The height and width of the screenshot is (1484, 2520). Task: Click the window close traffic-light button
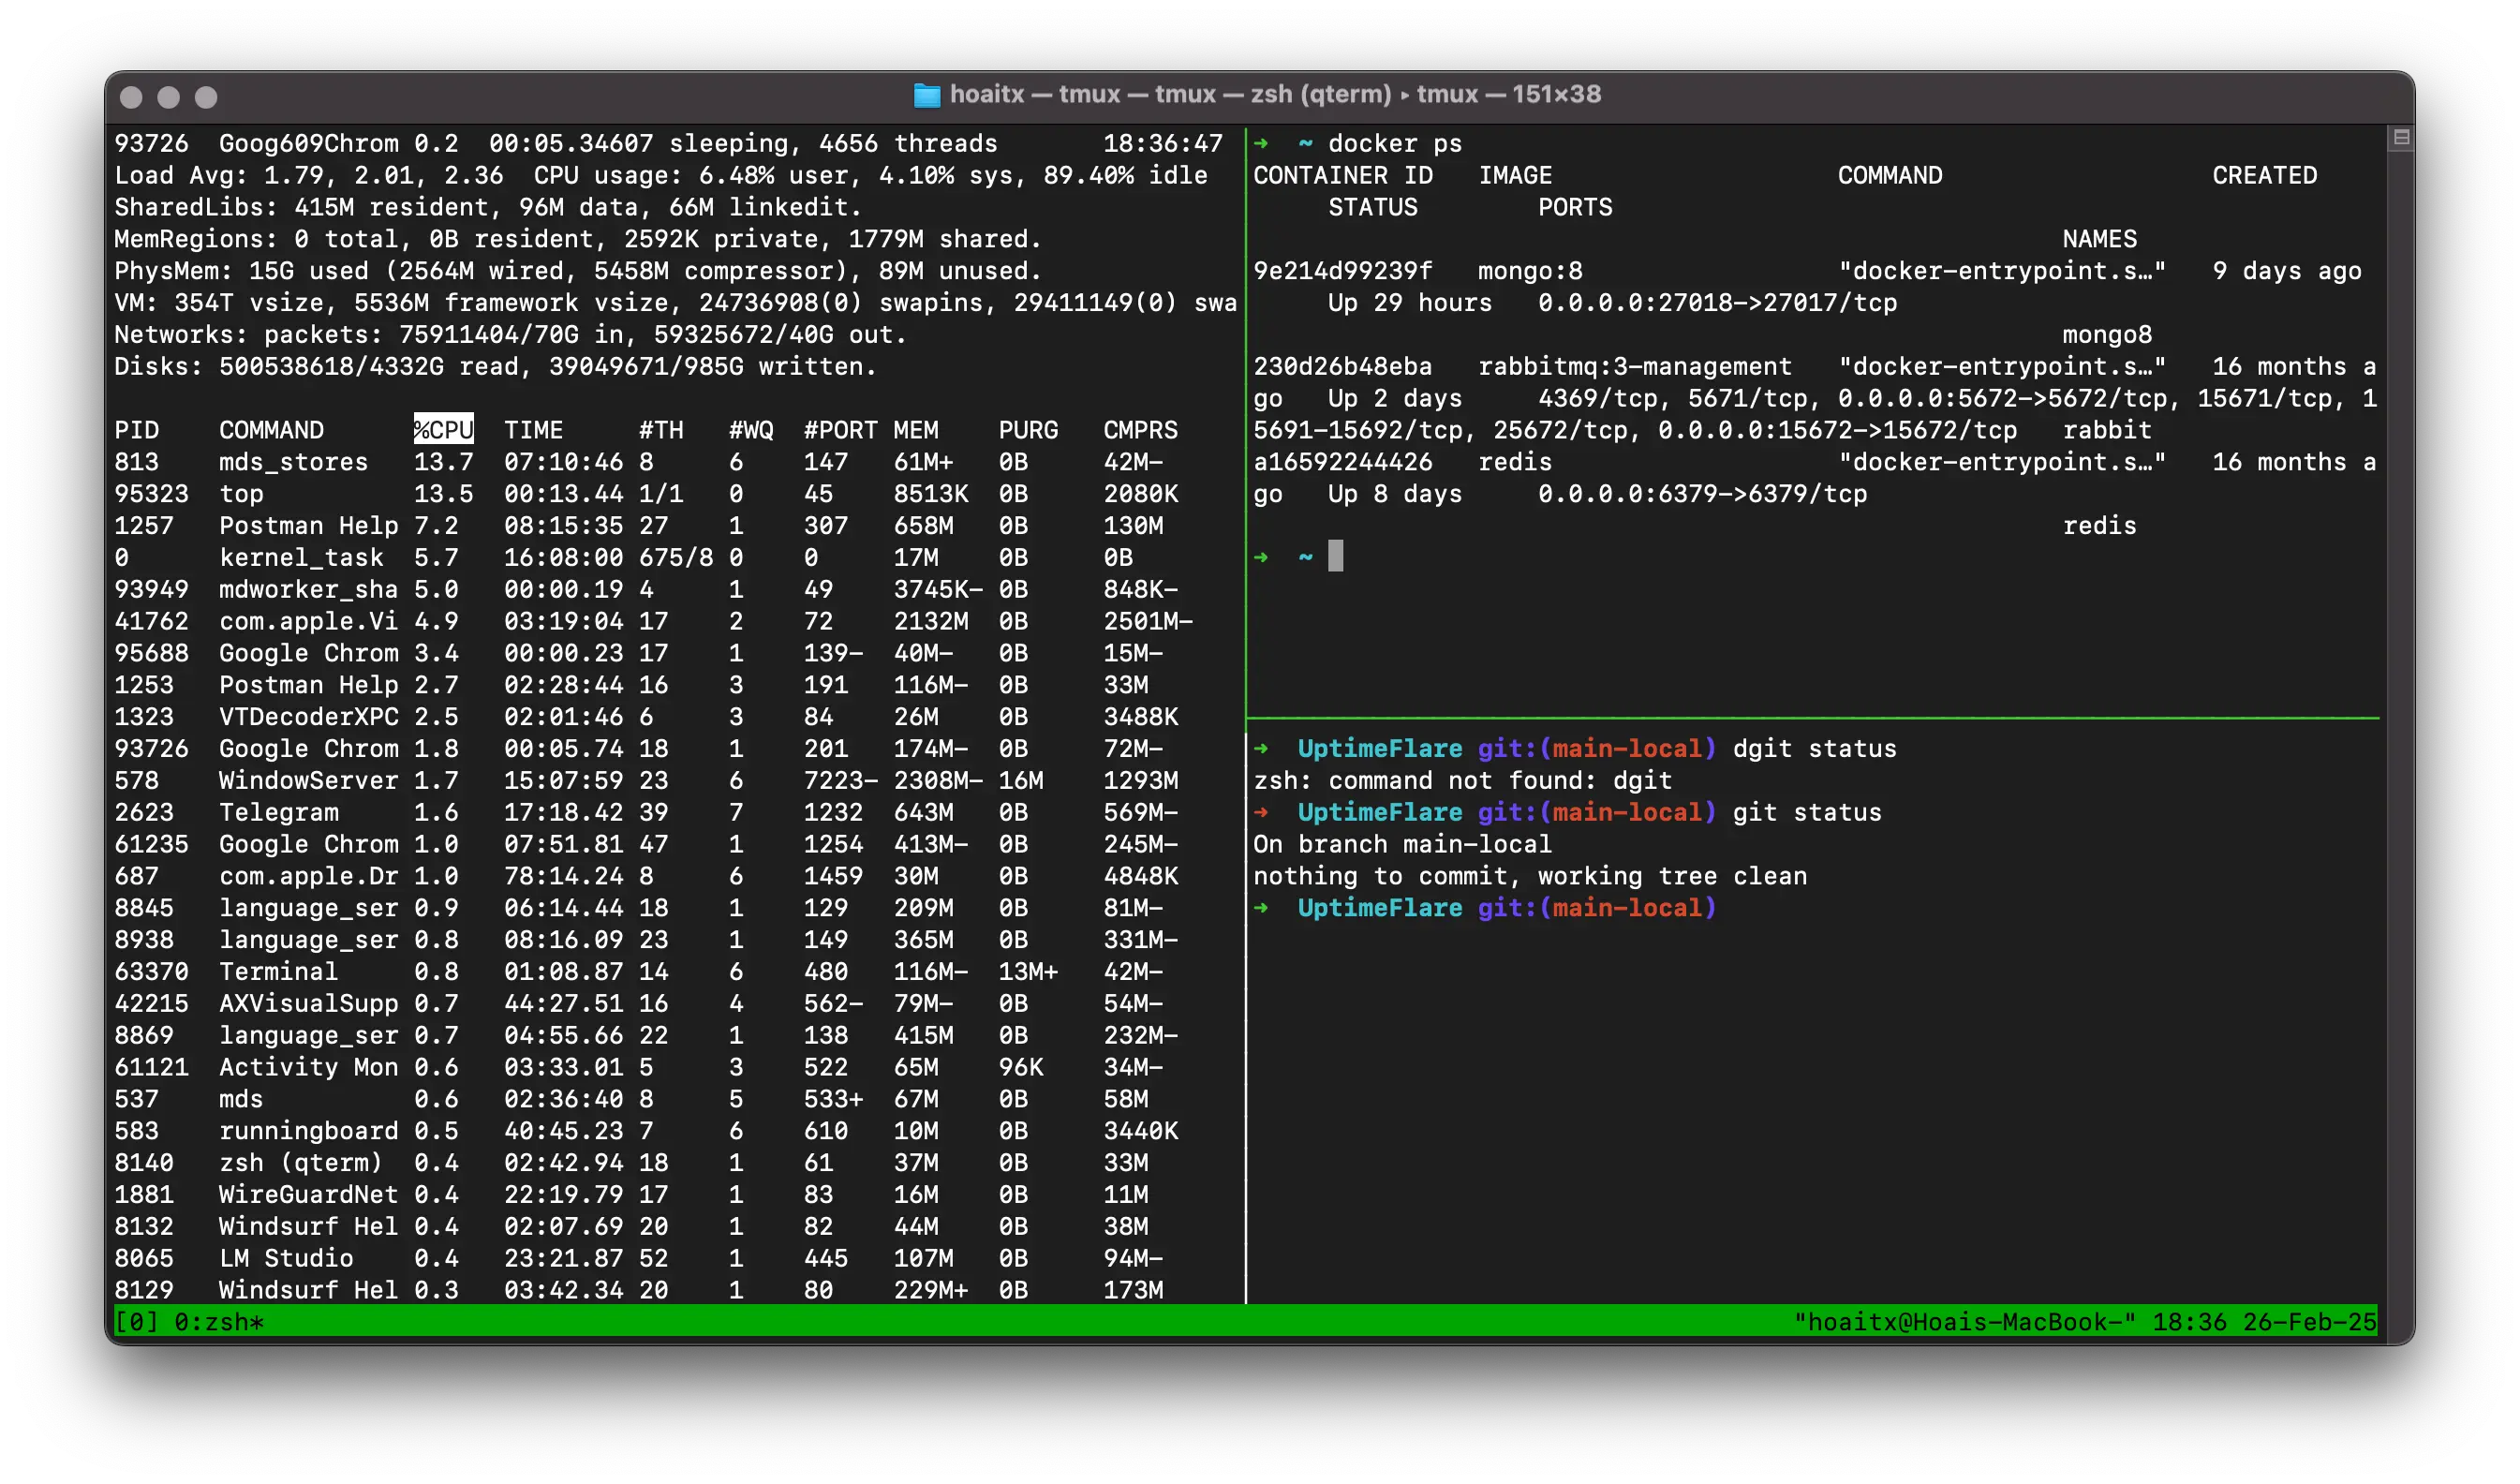pos(131,97)
